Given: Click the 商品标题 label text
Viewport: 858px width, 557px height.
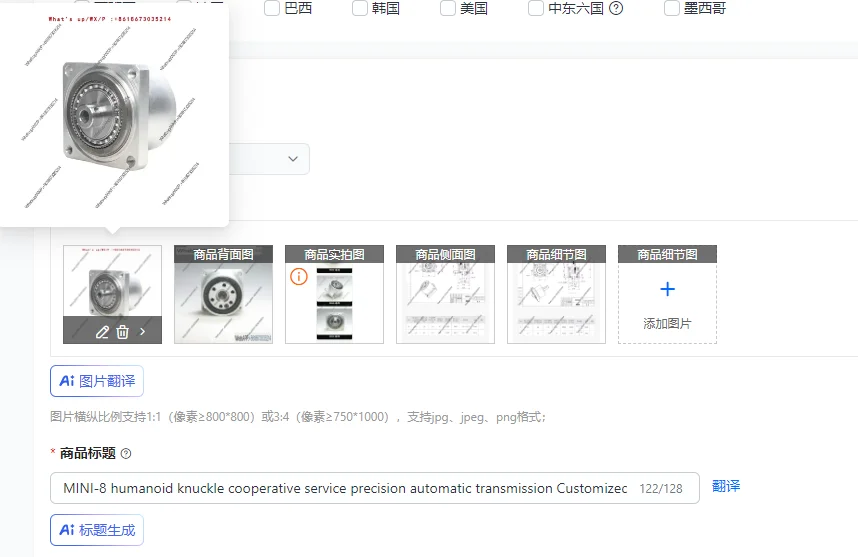Looking at the screenshot, I should [x=88, y=454].
